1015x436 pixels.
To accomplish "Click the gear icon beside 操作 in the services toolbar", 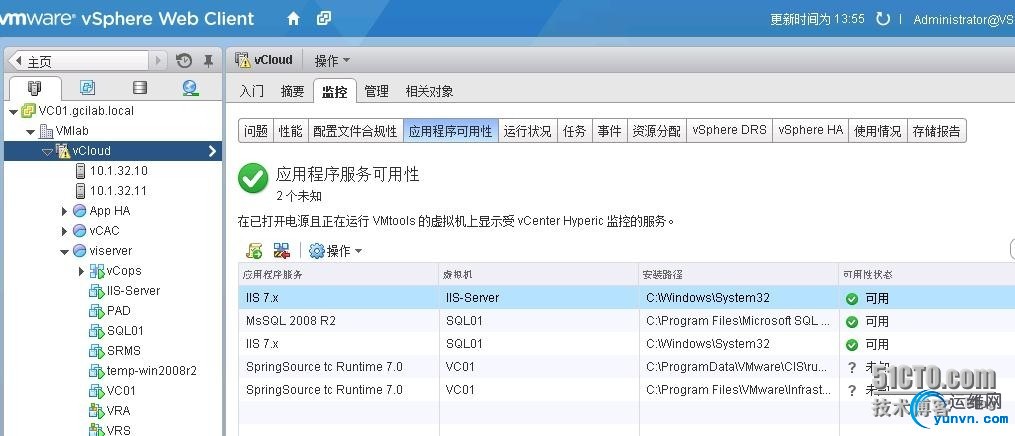I will click(x=317, y=251).
